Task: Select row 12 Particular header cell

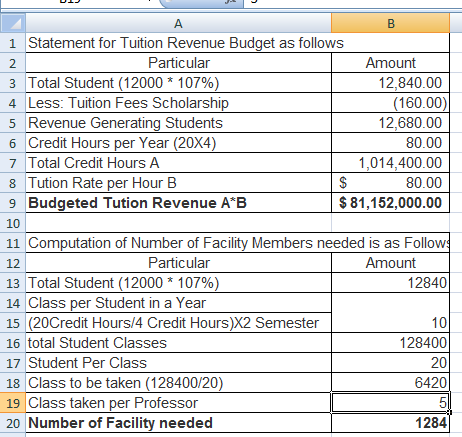Action: (x=178, y=263)
